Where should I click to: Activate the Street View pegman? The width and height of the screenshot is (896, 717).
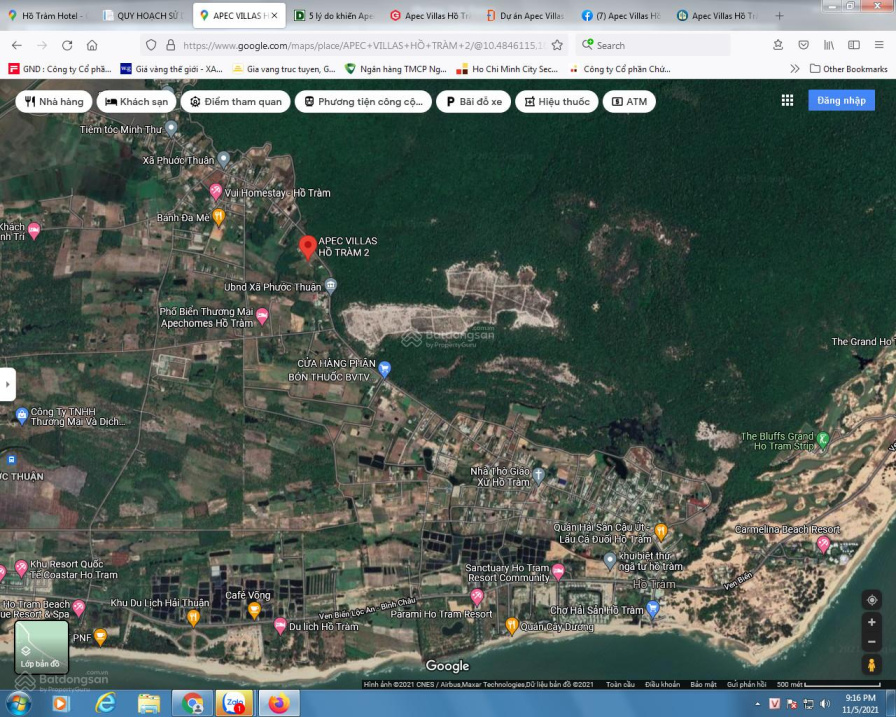872,664
